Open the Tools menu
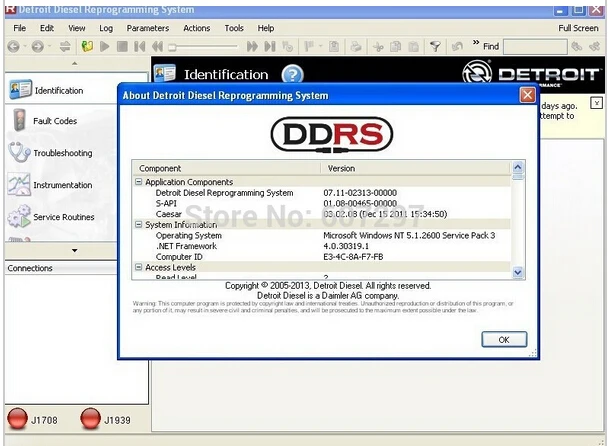This screenshot has height=446, width=608. 234,28
